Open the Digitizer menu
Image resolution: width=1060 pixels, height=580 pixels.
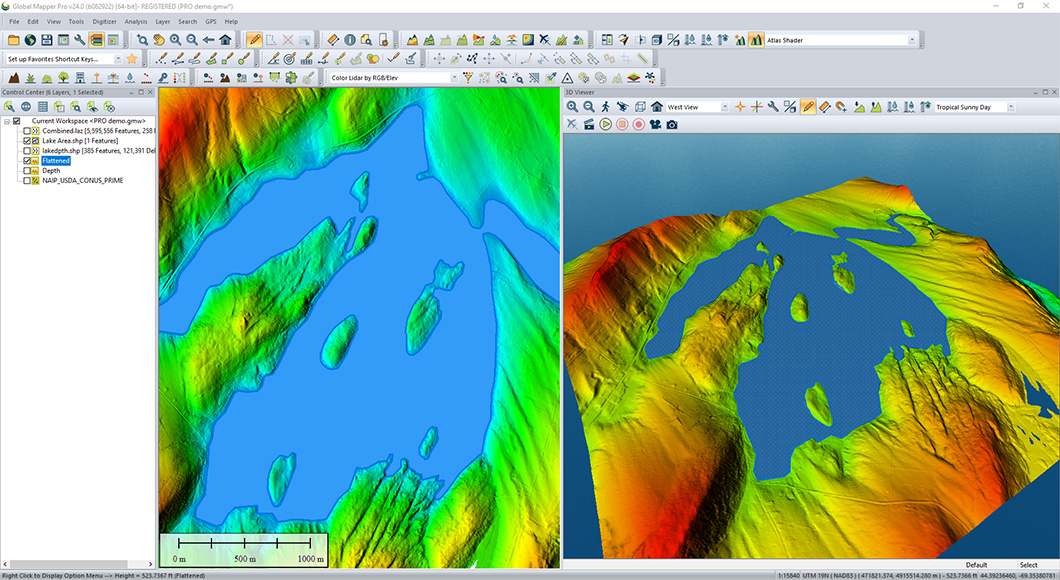pos(107,20)
